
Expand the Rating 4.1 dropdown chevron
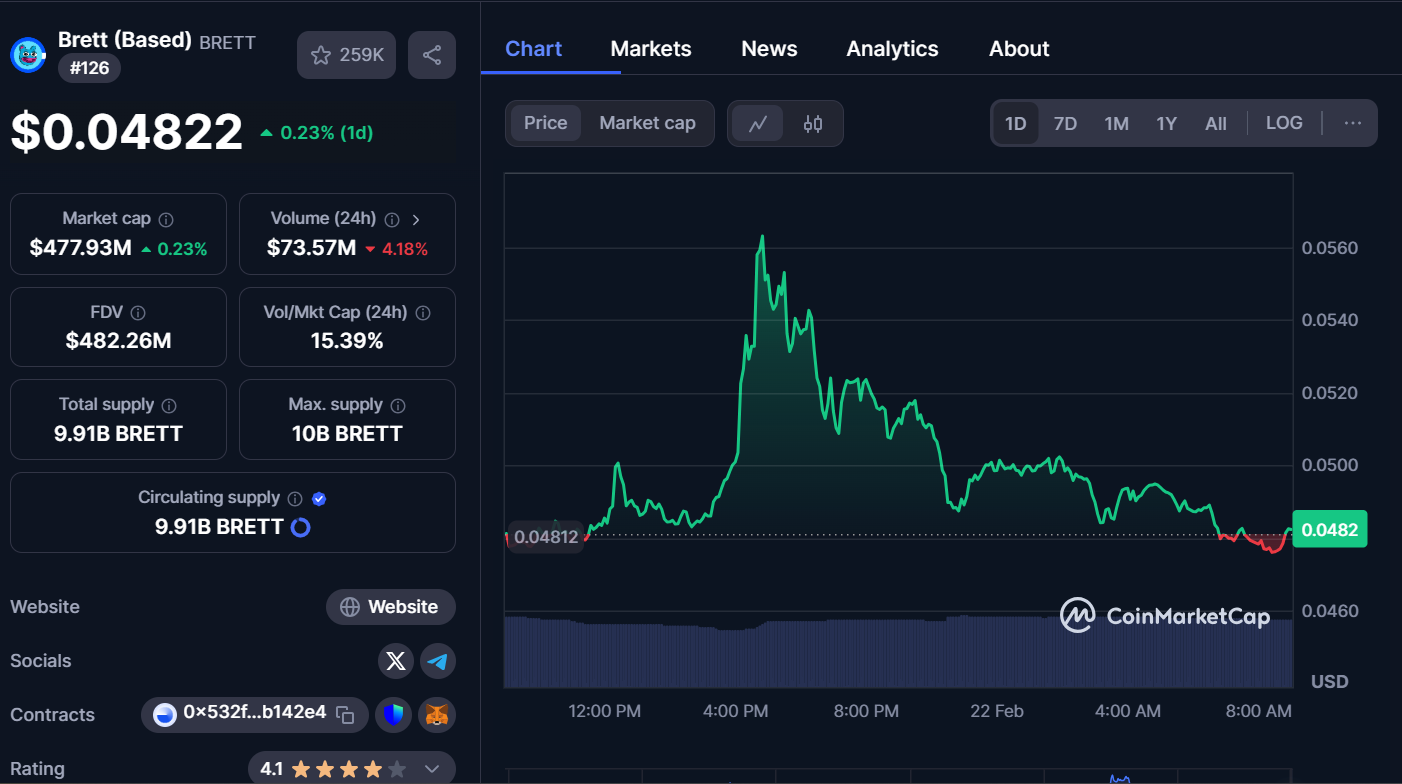click(x=432, y=769)
